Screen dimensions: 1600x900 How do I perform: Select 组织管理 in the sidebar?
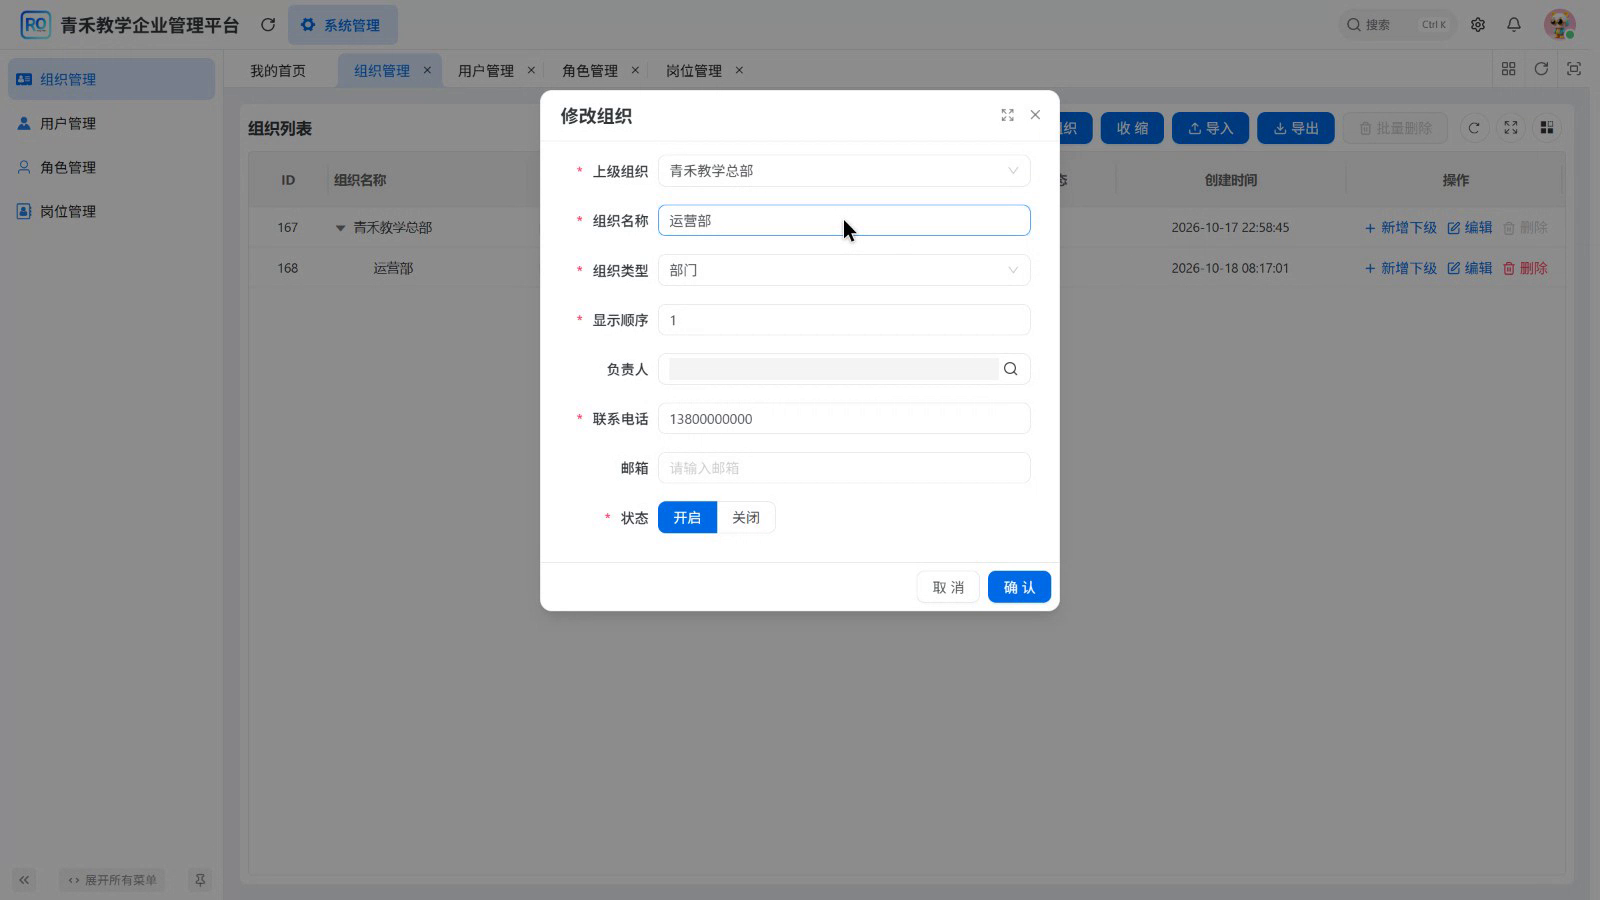(x=112, y=79)
